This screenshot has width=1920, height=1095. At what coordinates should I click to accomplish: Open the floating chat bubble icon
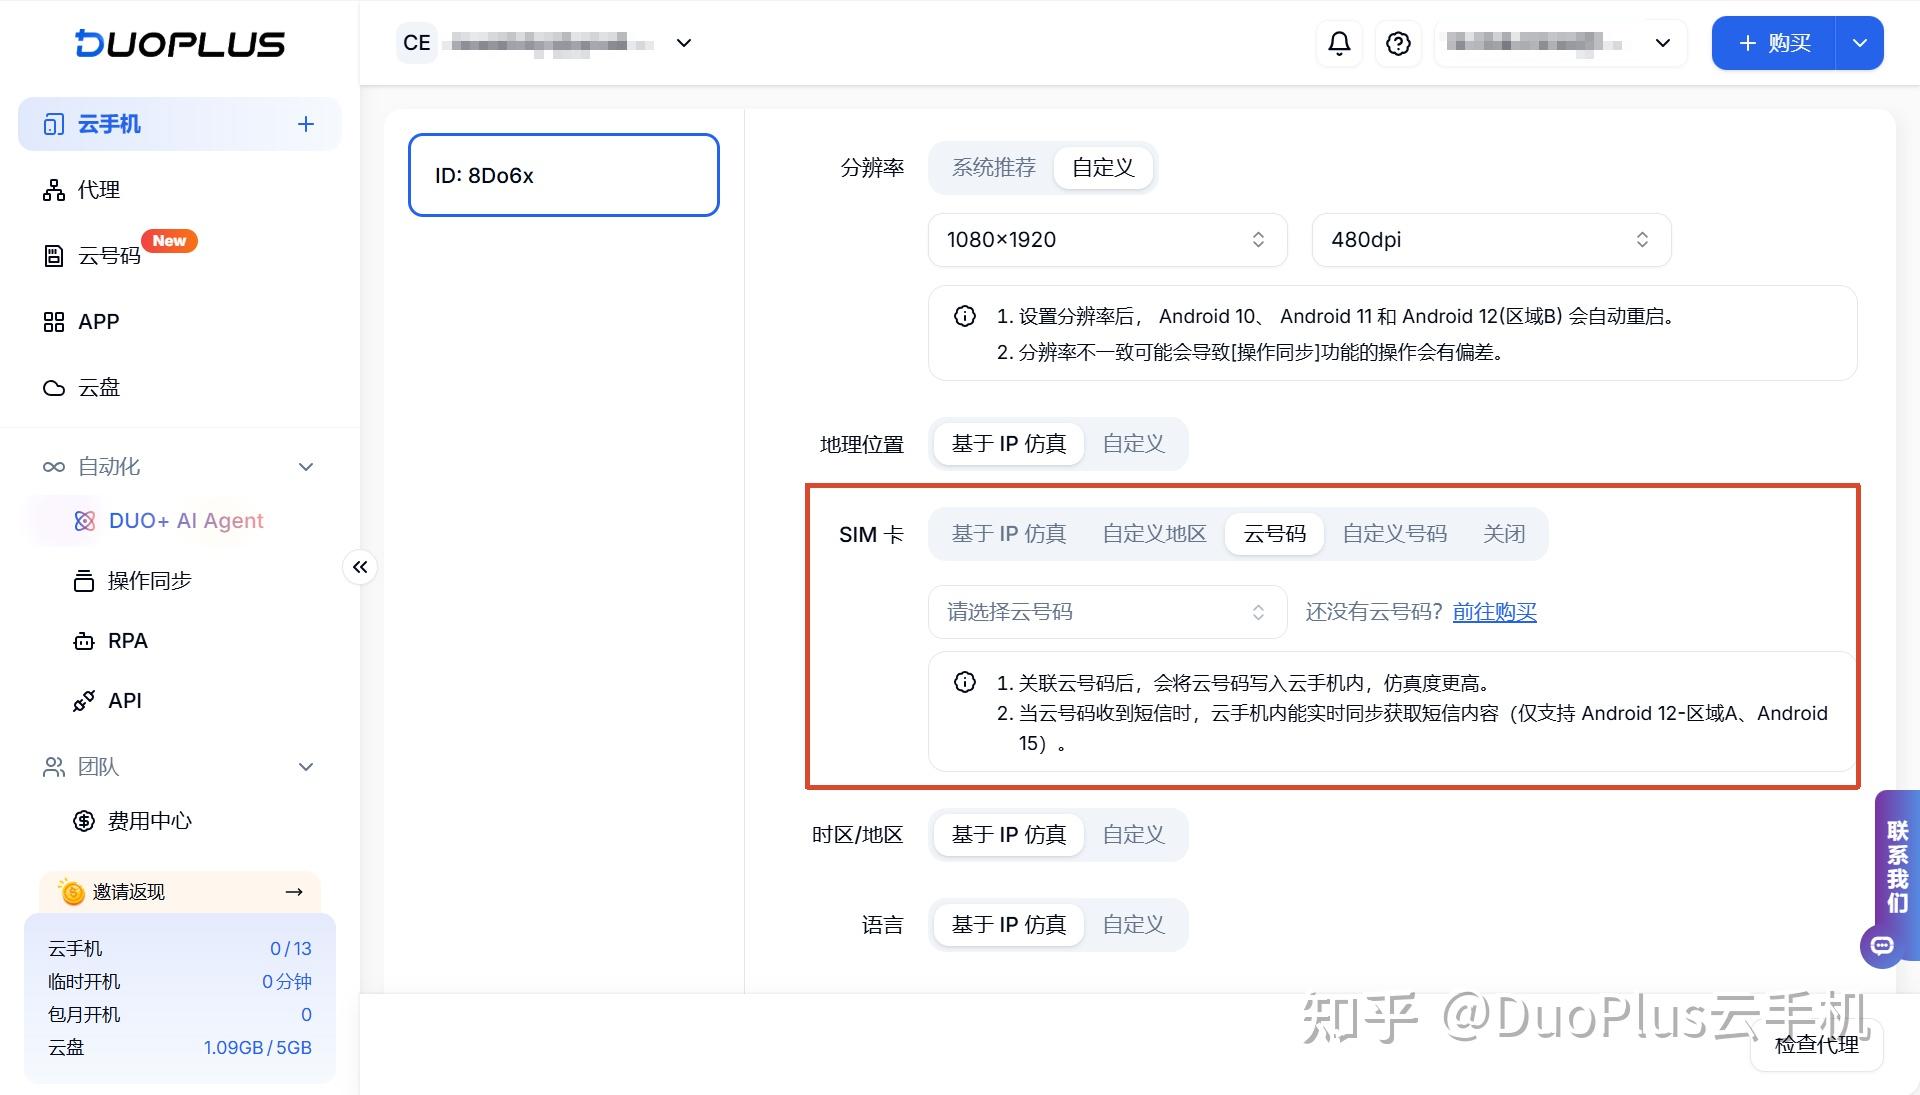tap(1882, 946)
